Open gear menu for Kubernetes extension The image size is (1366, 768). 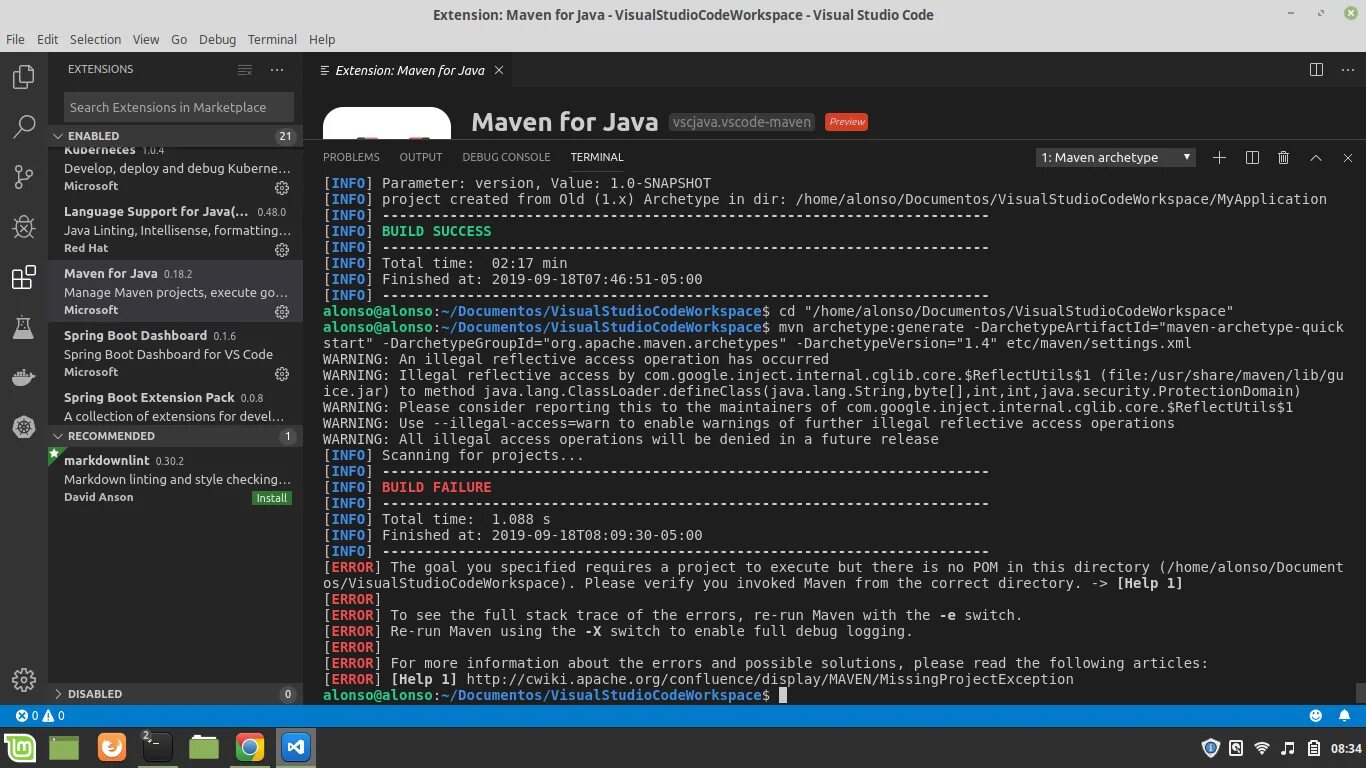(x=282, y=188)
